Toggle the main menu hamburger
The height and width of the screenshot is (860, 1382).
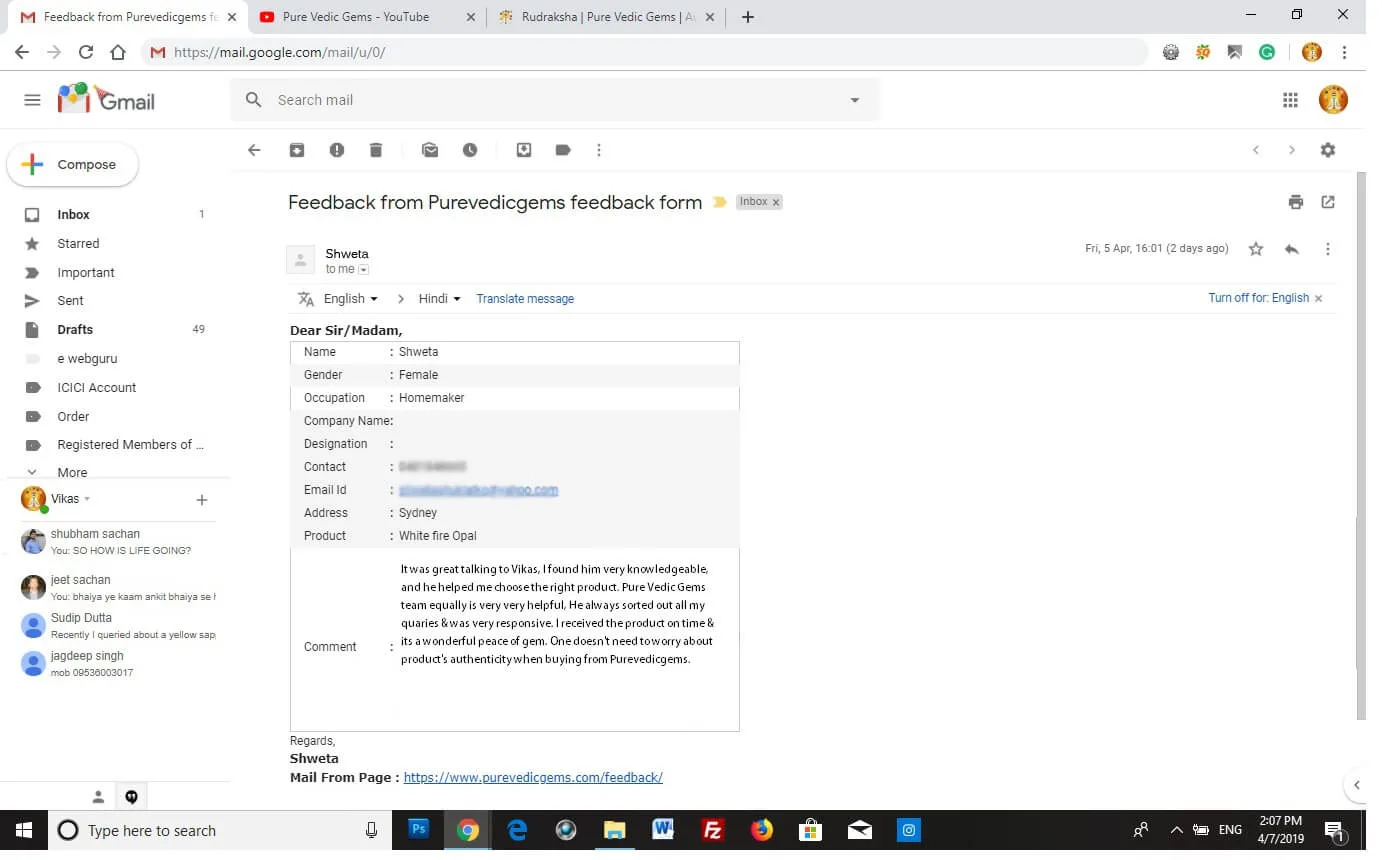pyautogui.click(x=32, y=100)
